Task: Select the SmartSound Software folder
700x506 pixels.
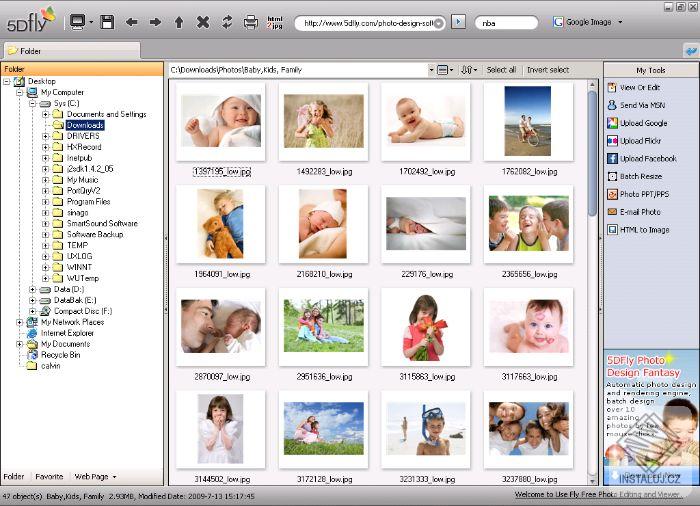Action: point(102,224)
